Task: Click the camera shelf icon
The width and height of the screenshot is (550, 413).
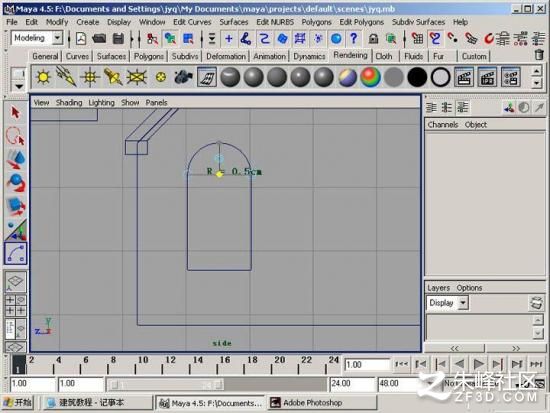Action: pos(183,77)
